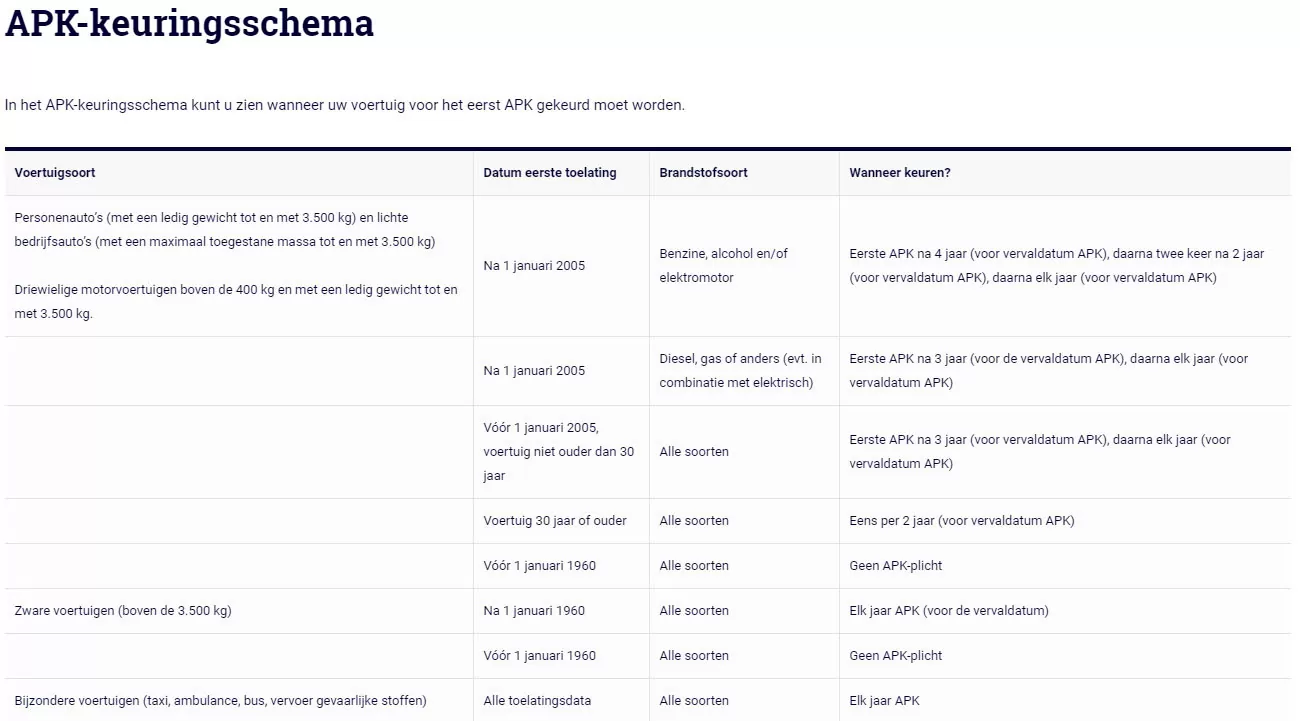The image size is (1300, 721).
Task: Click Elk jaar APK in the taxi/ambulance row
Action: click(x=884, y=701)
